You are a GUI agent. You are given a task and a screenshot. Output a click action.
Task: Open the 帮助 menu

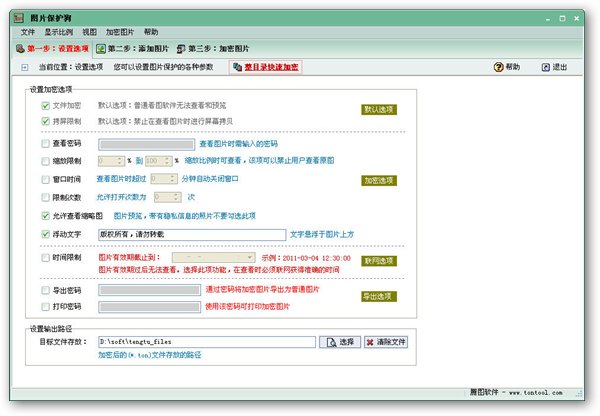151,32
